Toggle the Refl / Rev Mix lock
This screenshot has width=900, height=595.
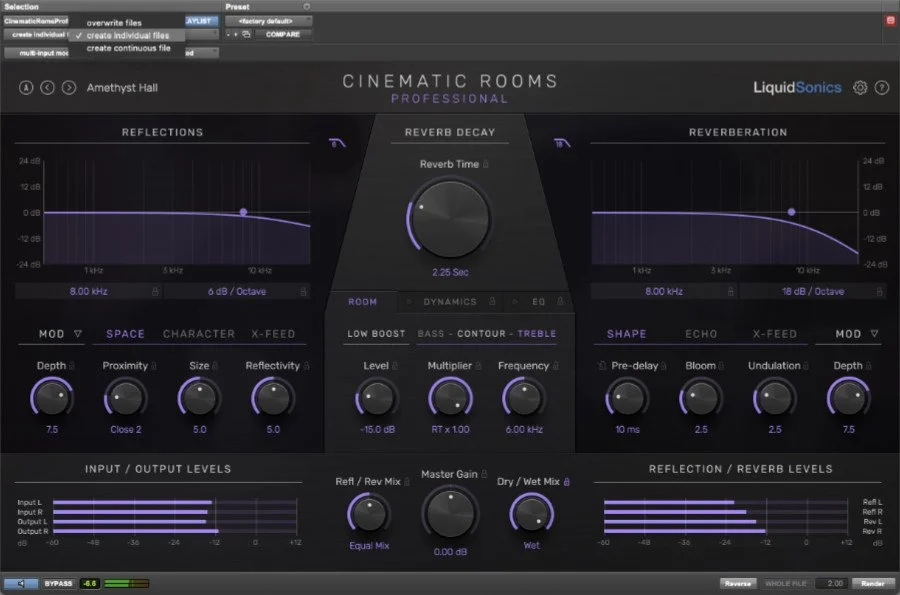click(x=407, y=482)
